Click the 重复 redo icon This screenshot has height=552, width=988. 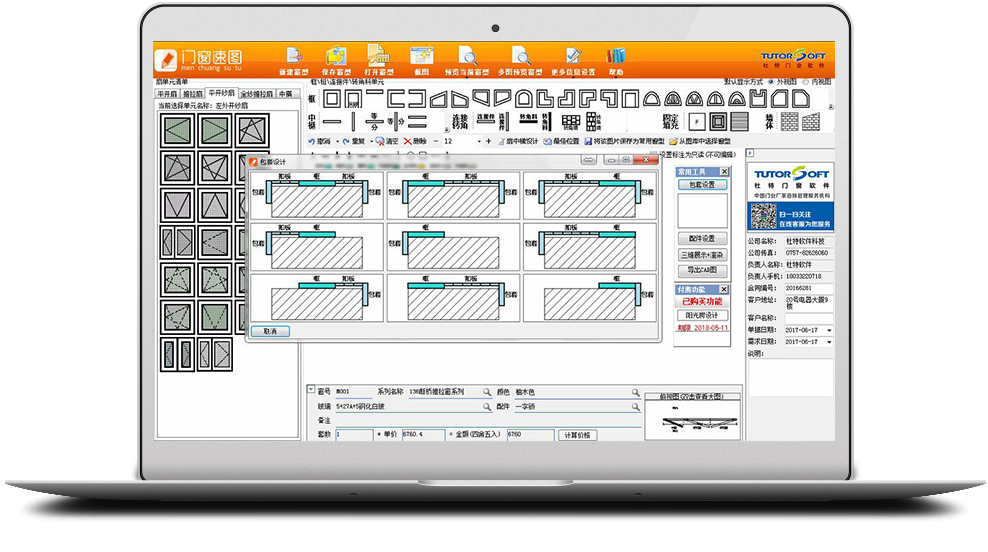point(346,141)
